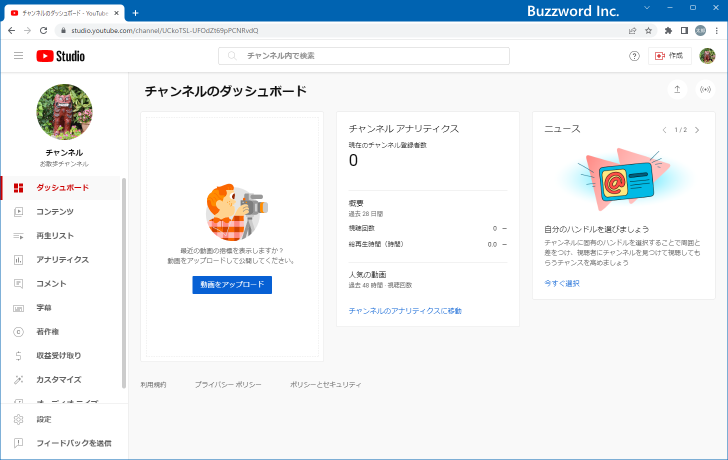Screen dimensions: 728x460
Task: Open アナリティクス in the sidebar
Action: point(61,260)
